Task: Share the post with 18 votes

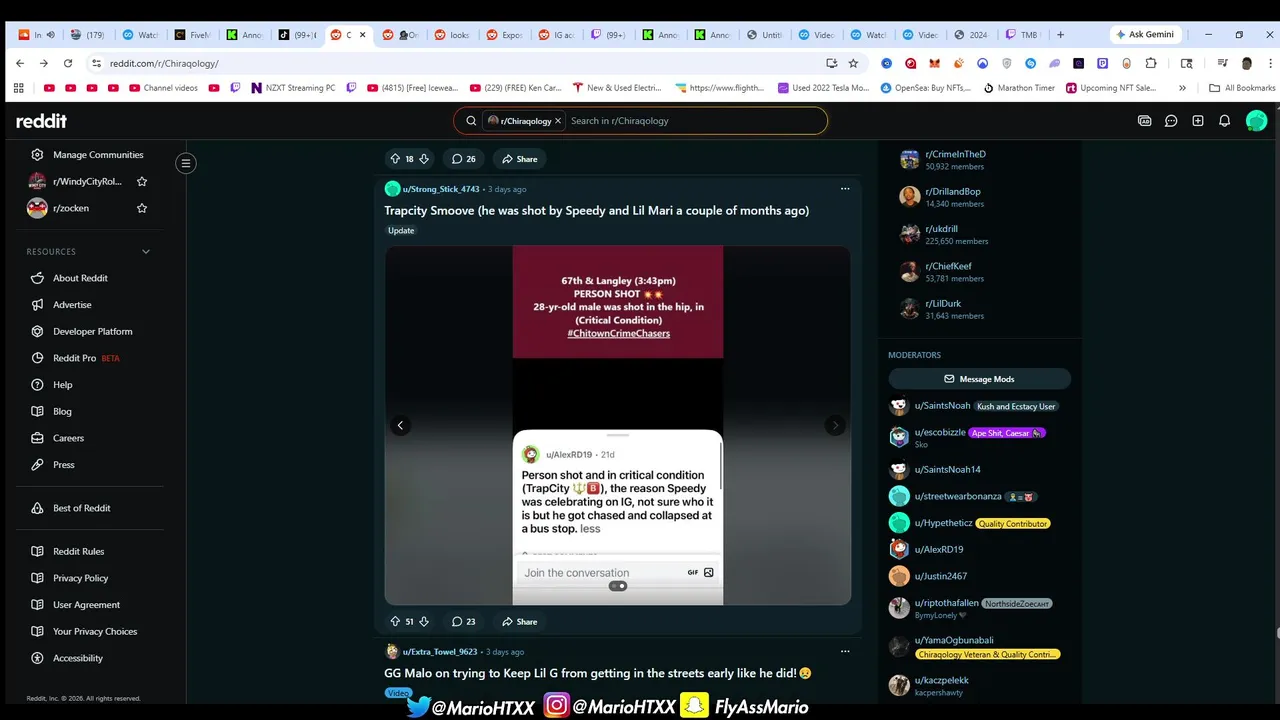Action: click(x=520, y=159)
